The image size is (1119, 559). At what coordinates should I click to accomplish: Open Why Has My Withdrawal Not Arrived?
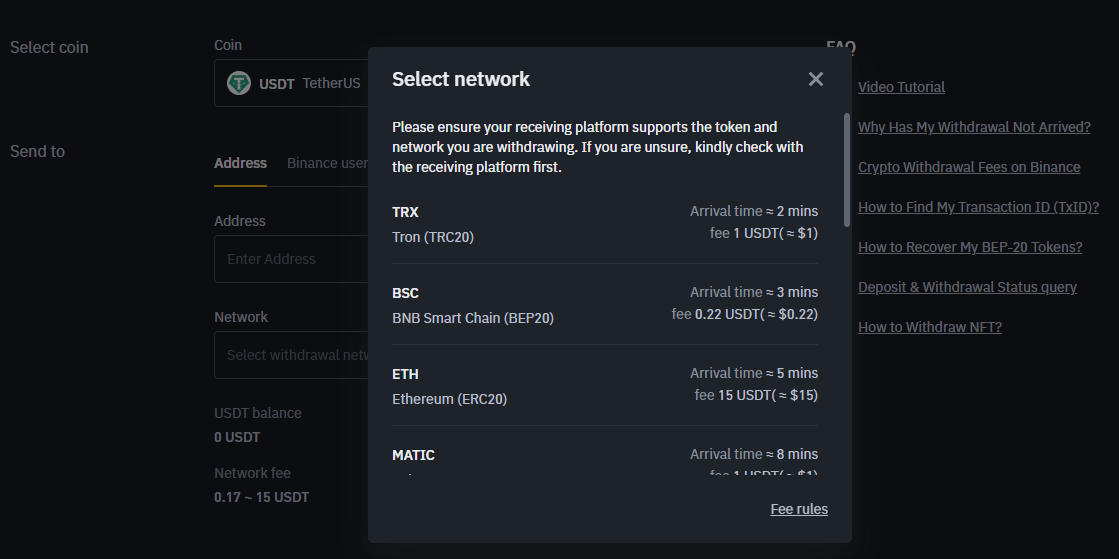[974, 127]
